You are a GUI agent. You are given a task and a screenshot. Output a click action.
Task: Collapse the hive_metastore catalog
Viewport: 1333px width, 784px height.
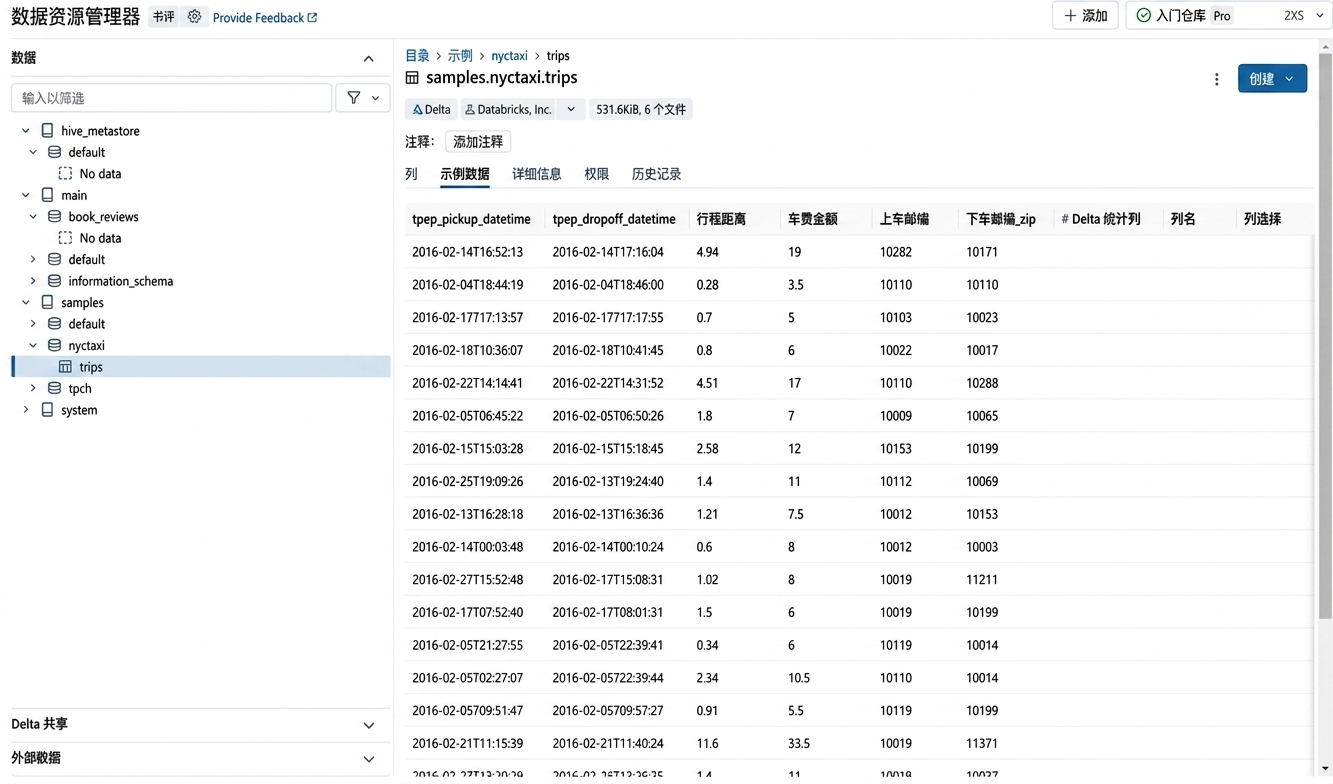pos(26,131)
